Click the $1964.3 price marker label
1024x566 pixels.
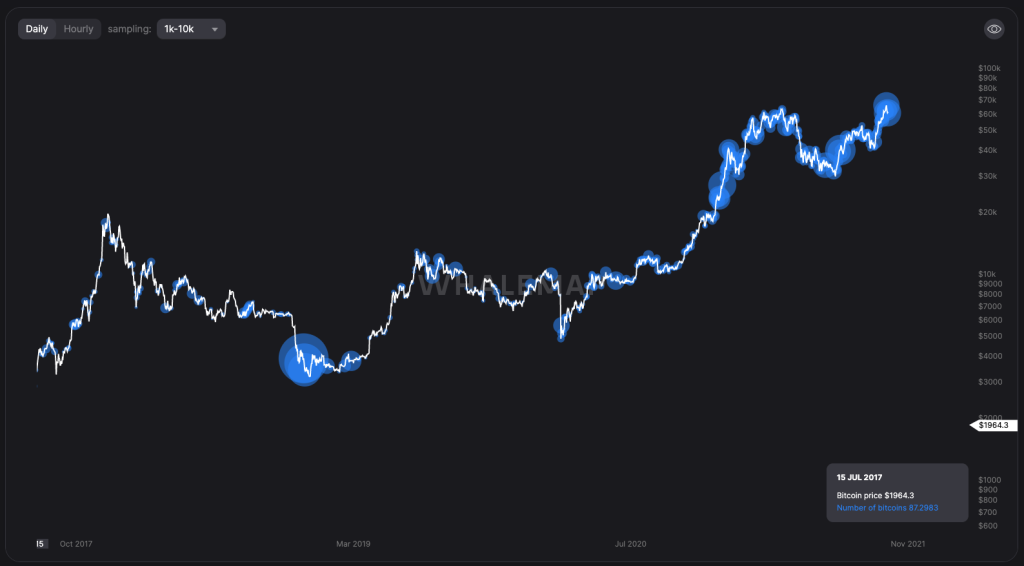coord(997,425)
